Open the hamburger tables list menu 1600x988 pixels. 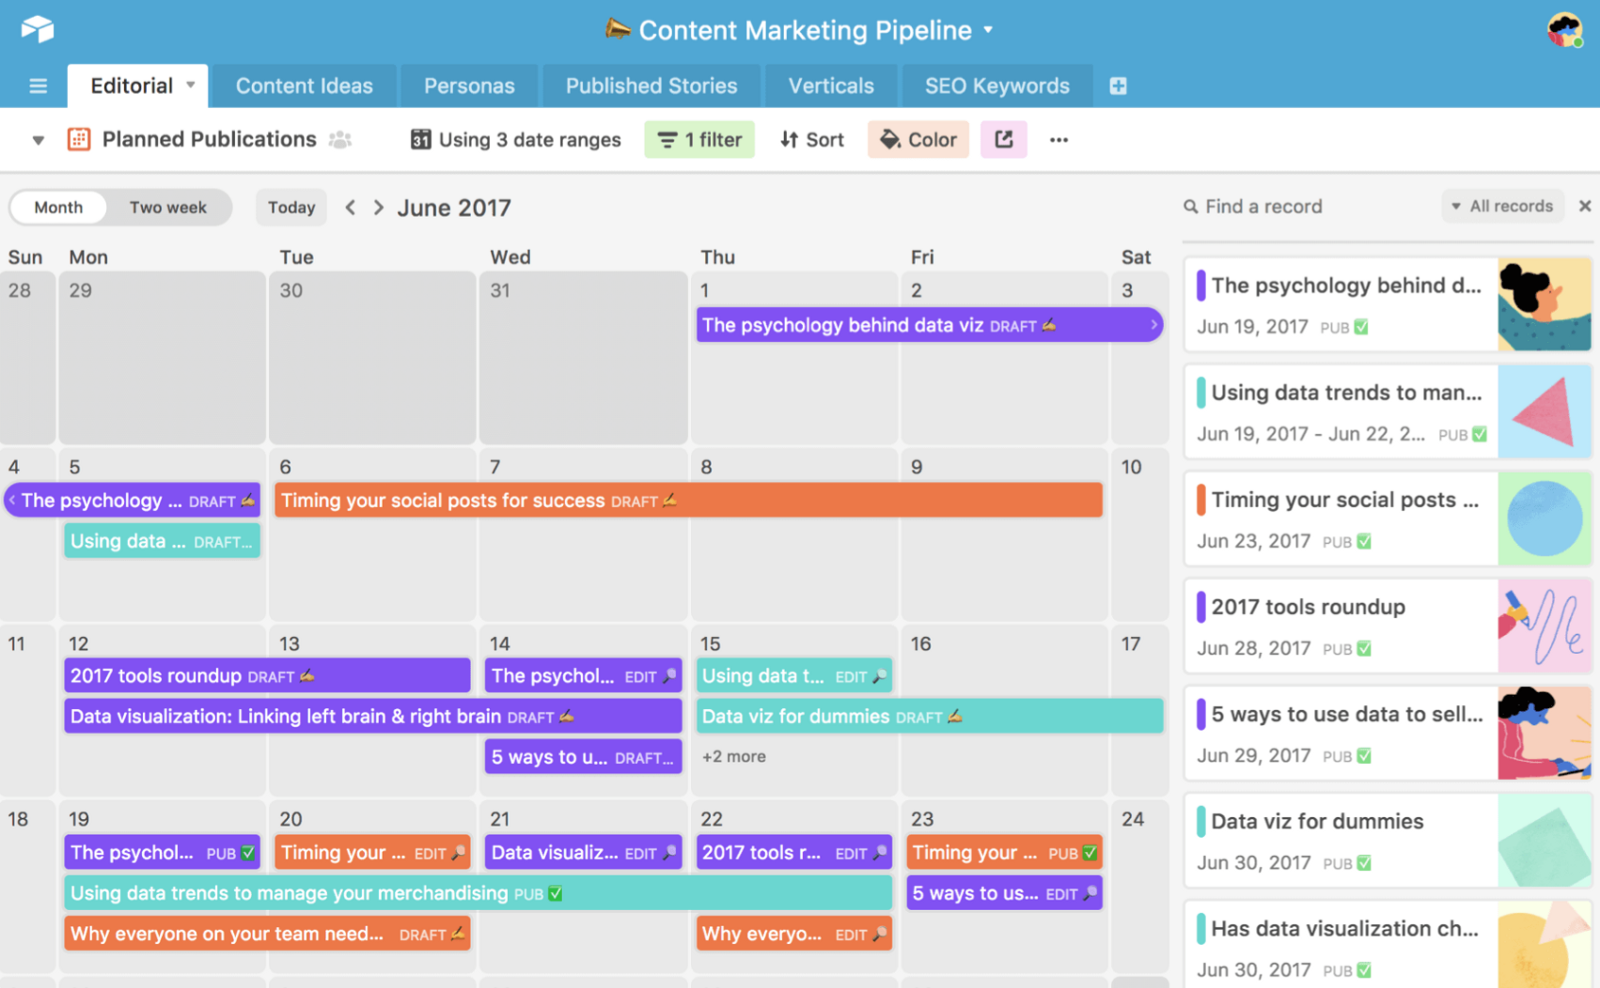[38, 86]
